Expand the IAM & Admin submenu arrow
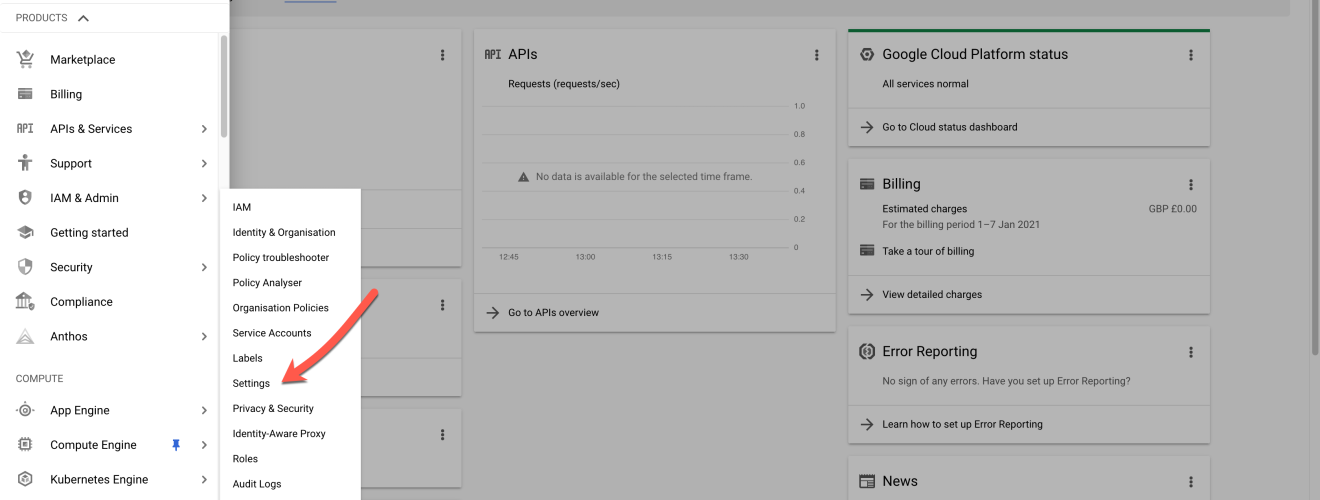Screen dimensions: 1320x500 (204, 198)
